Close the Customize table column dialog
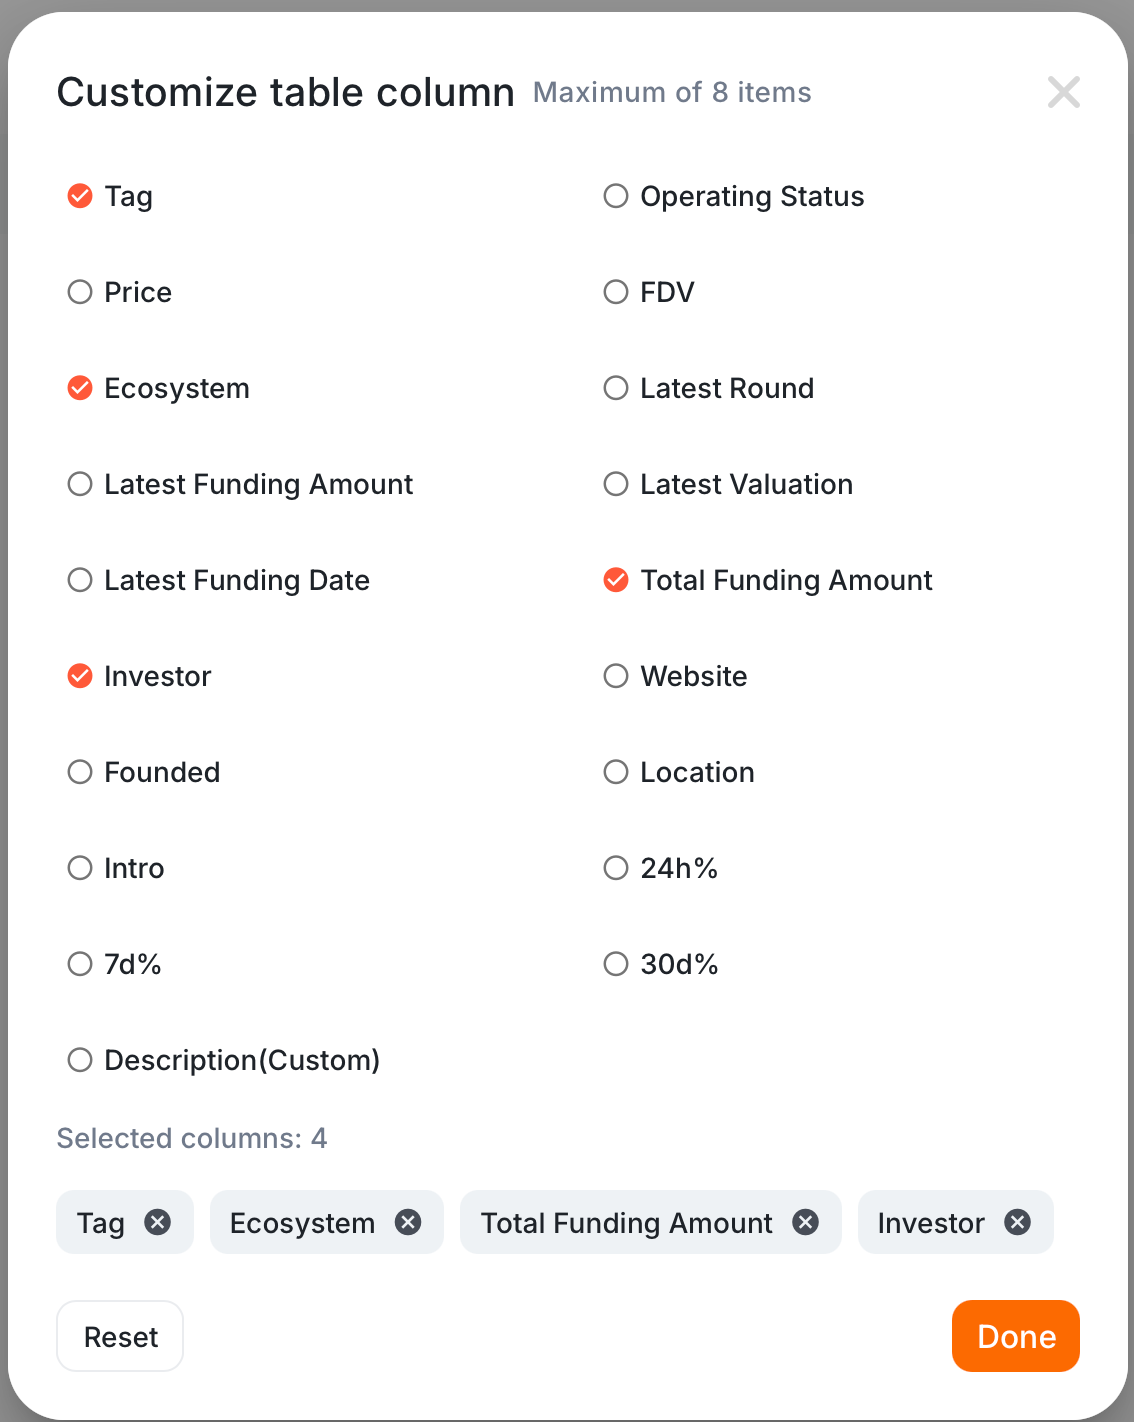 click(x=1063, y=92)
